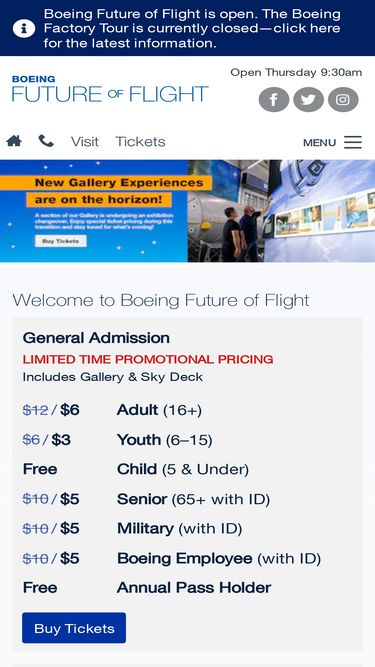
Task: Open the Facebook page icon
Action: coord(274,100)
